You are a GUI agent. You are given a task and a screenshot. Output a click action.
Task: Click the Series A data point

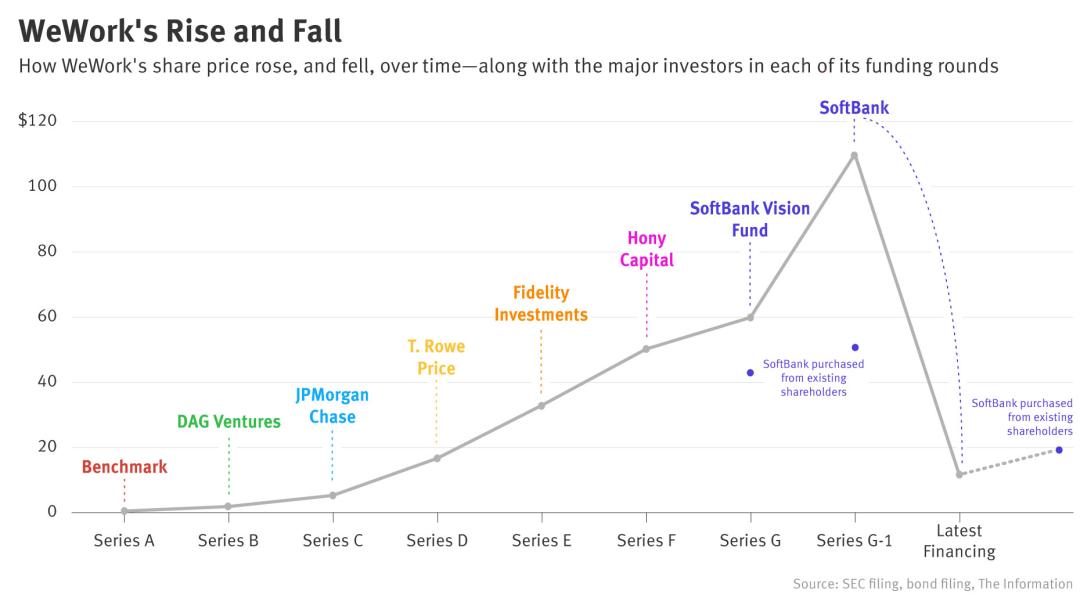(124, 511)
